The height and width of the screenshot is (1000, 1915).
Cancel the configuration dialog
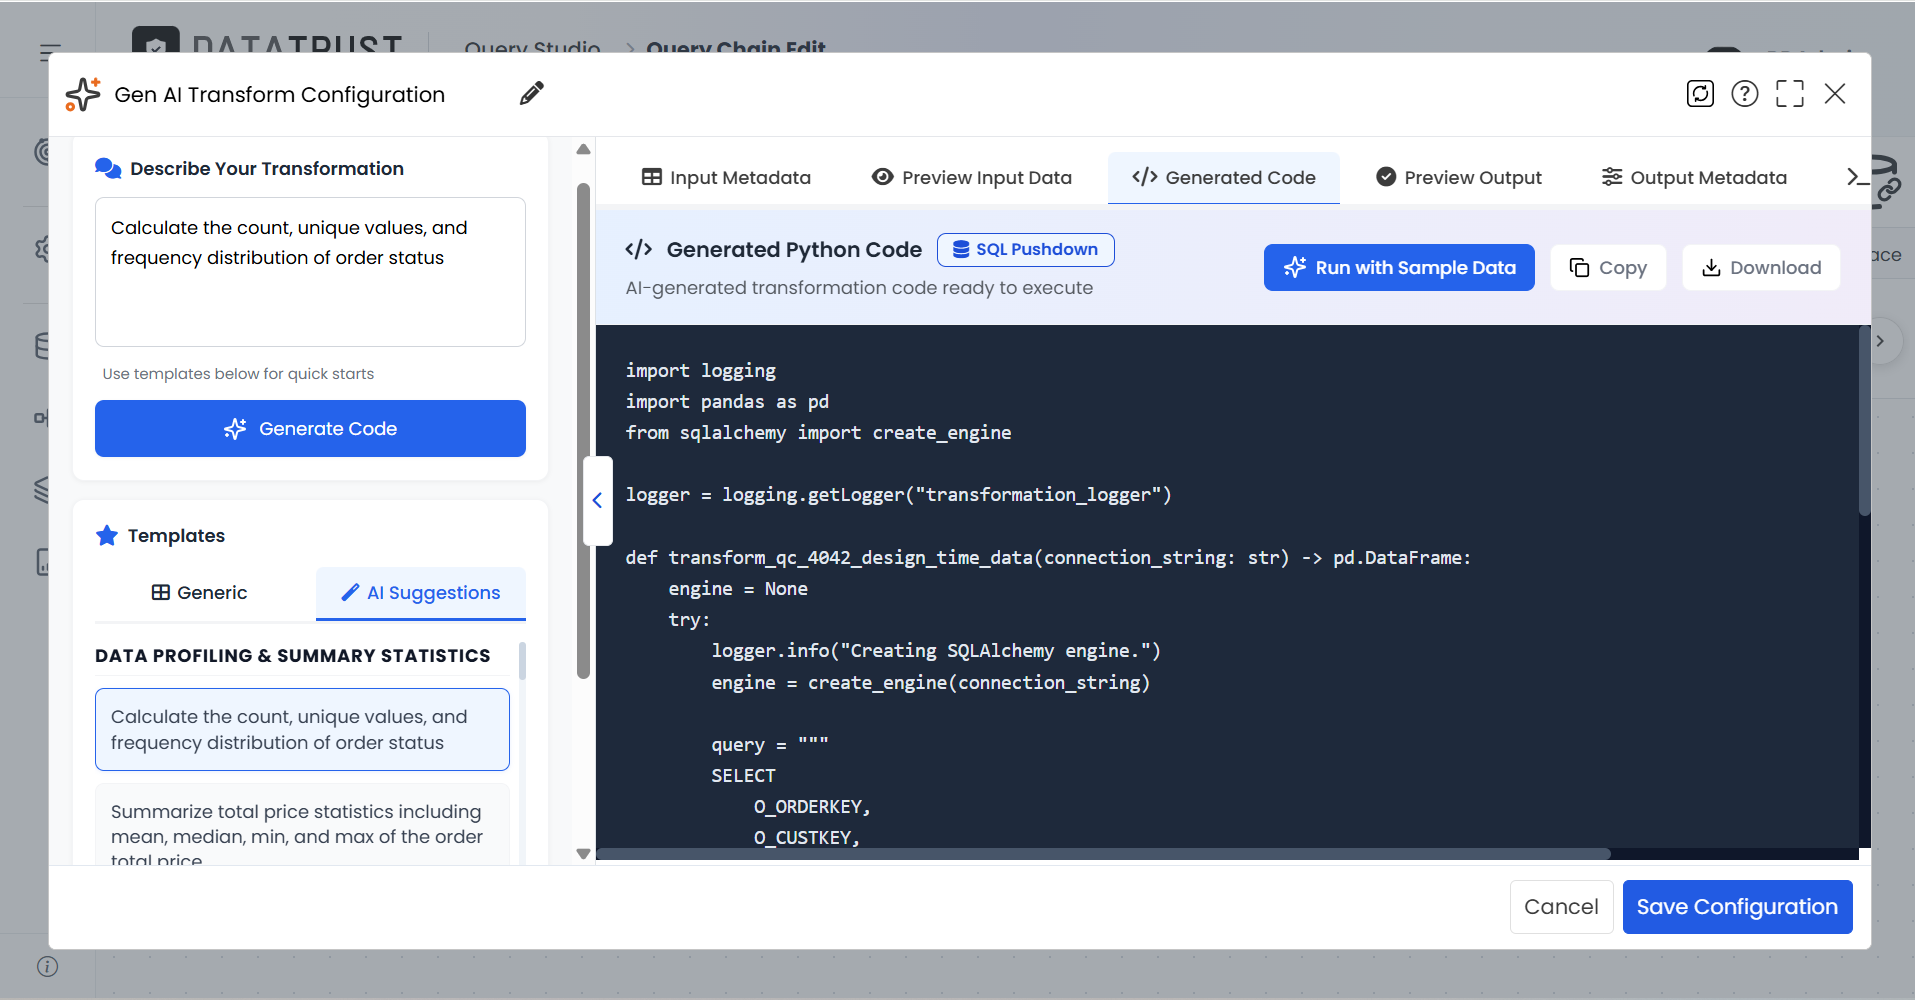(x=1561, y=907)
